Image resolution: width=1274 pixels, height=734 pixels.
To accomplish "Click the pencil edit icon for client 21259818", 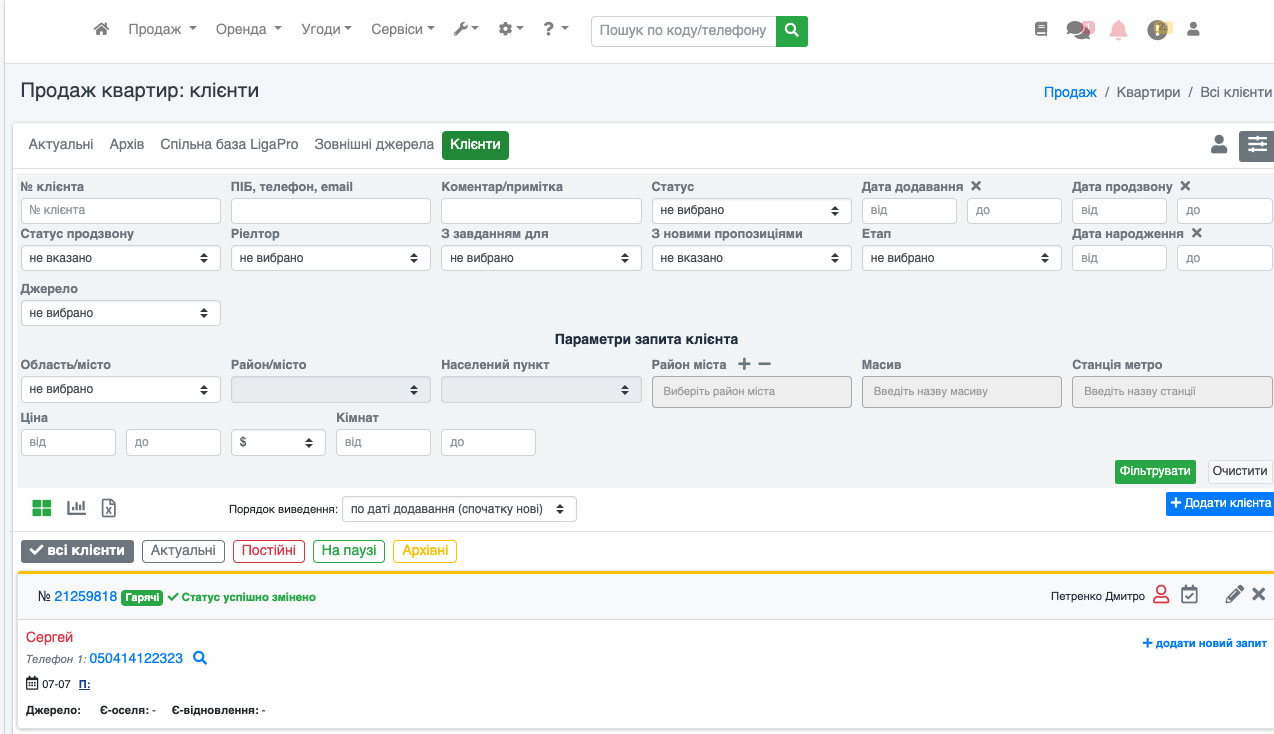I will [x=1234, y=595].
